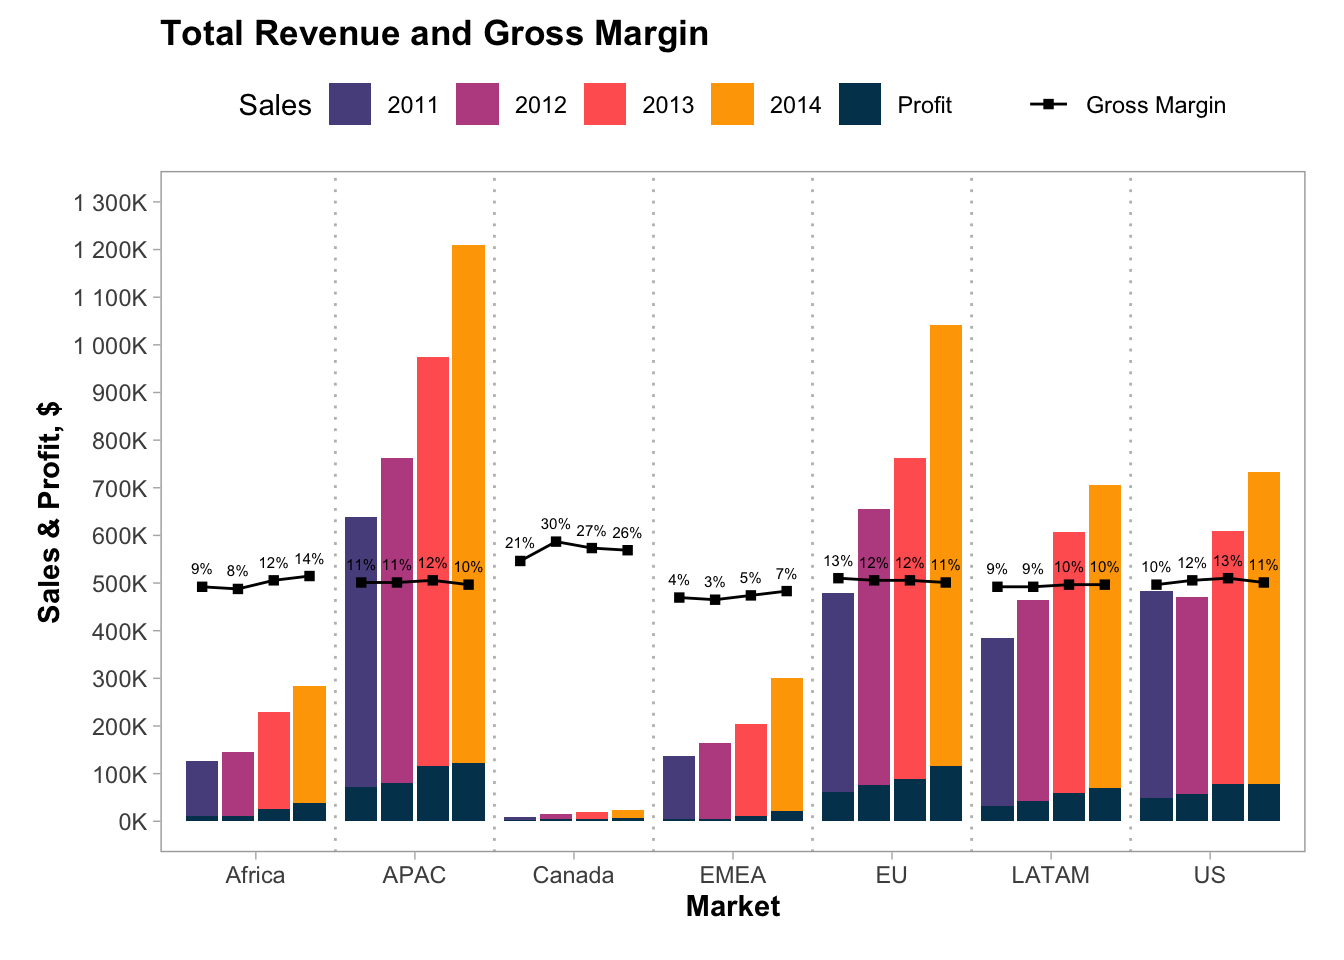Image resolution: width=1344 pixels, height=960 pixels.
Task: Expand the EU market group
Action: point(891,873)
